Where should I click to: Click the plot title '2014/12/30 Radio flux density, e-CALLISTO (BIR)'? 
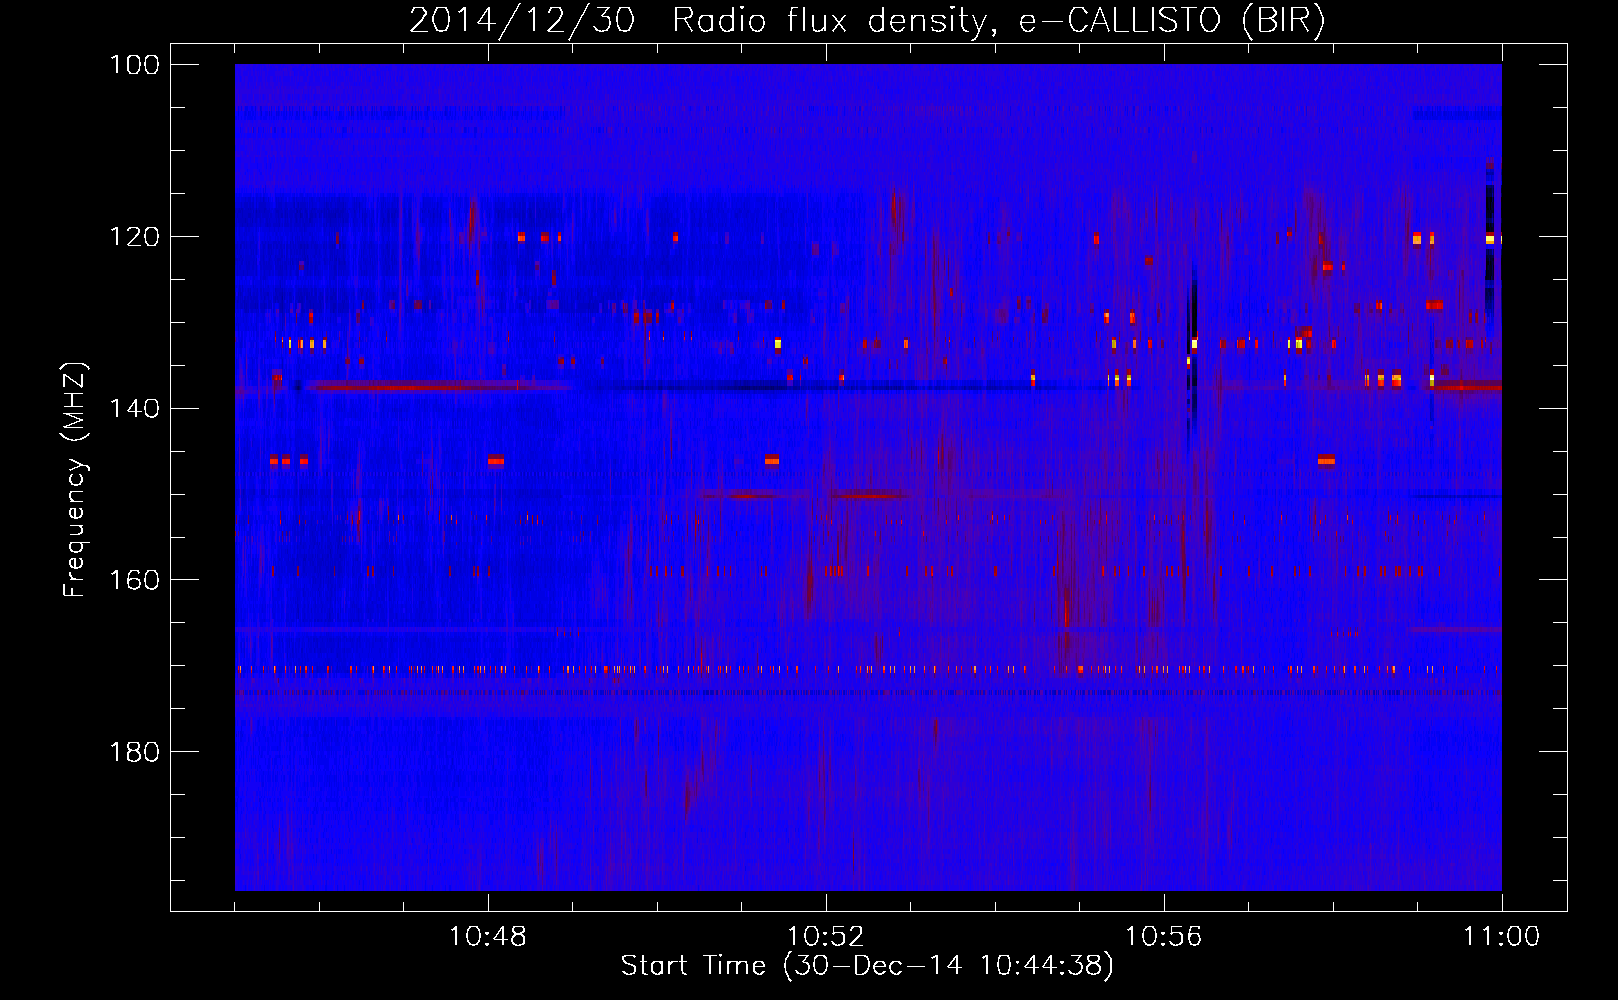pyautogui.click(x=867, y=21)
